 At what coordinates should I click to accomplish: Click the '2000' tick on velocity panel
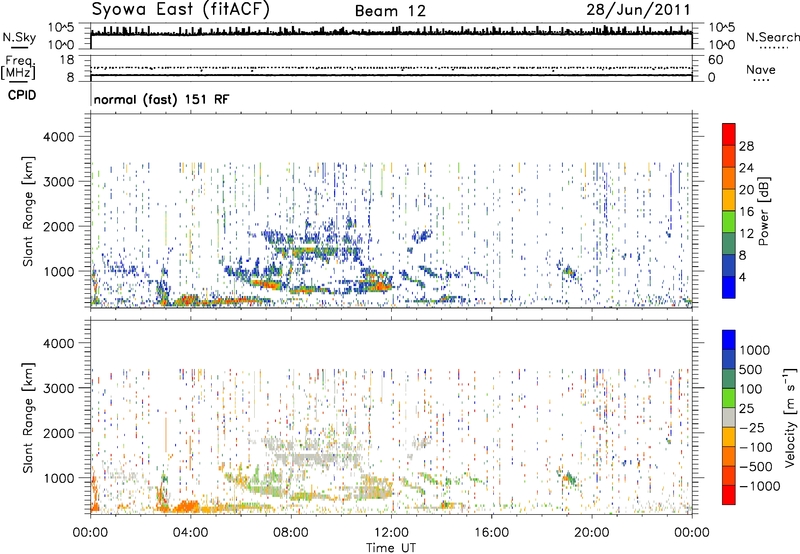tap(58, 433)
